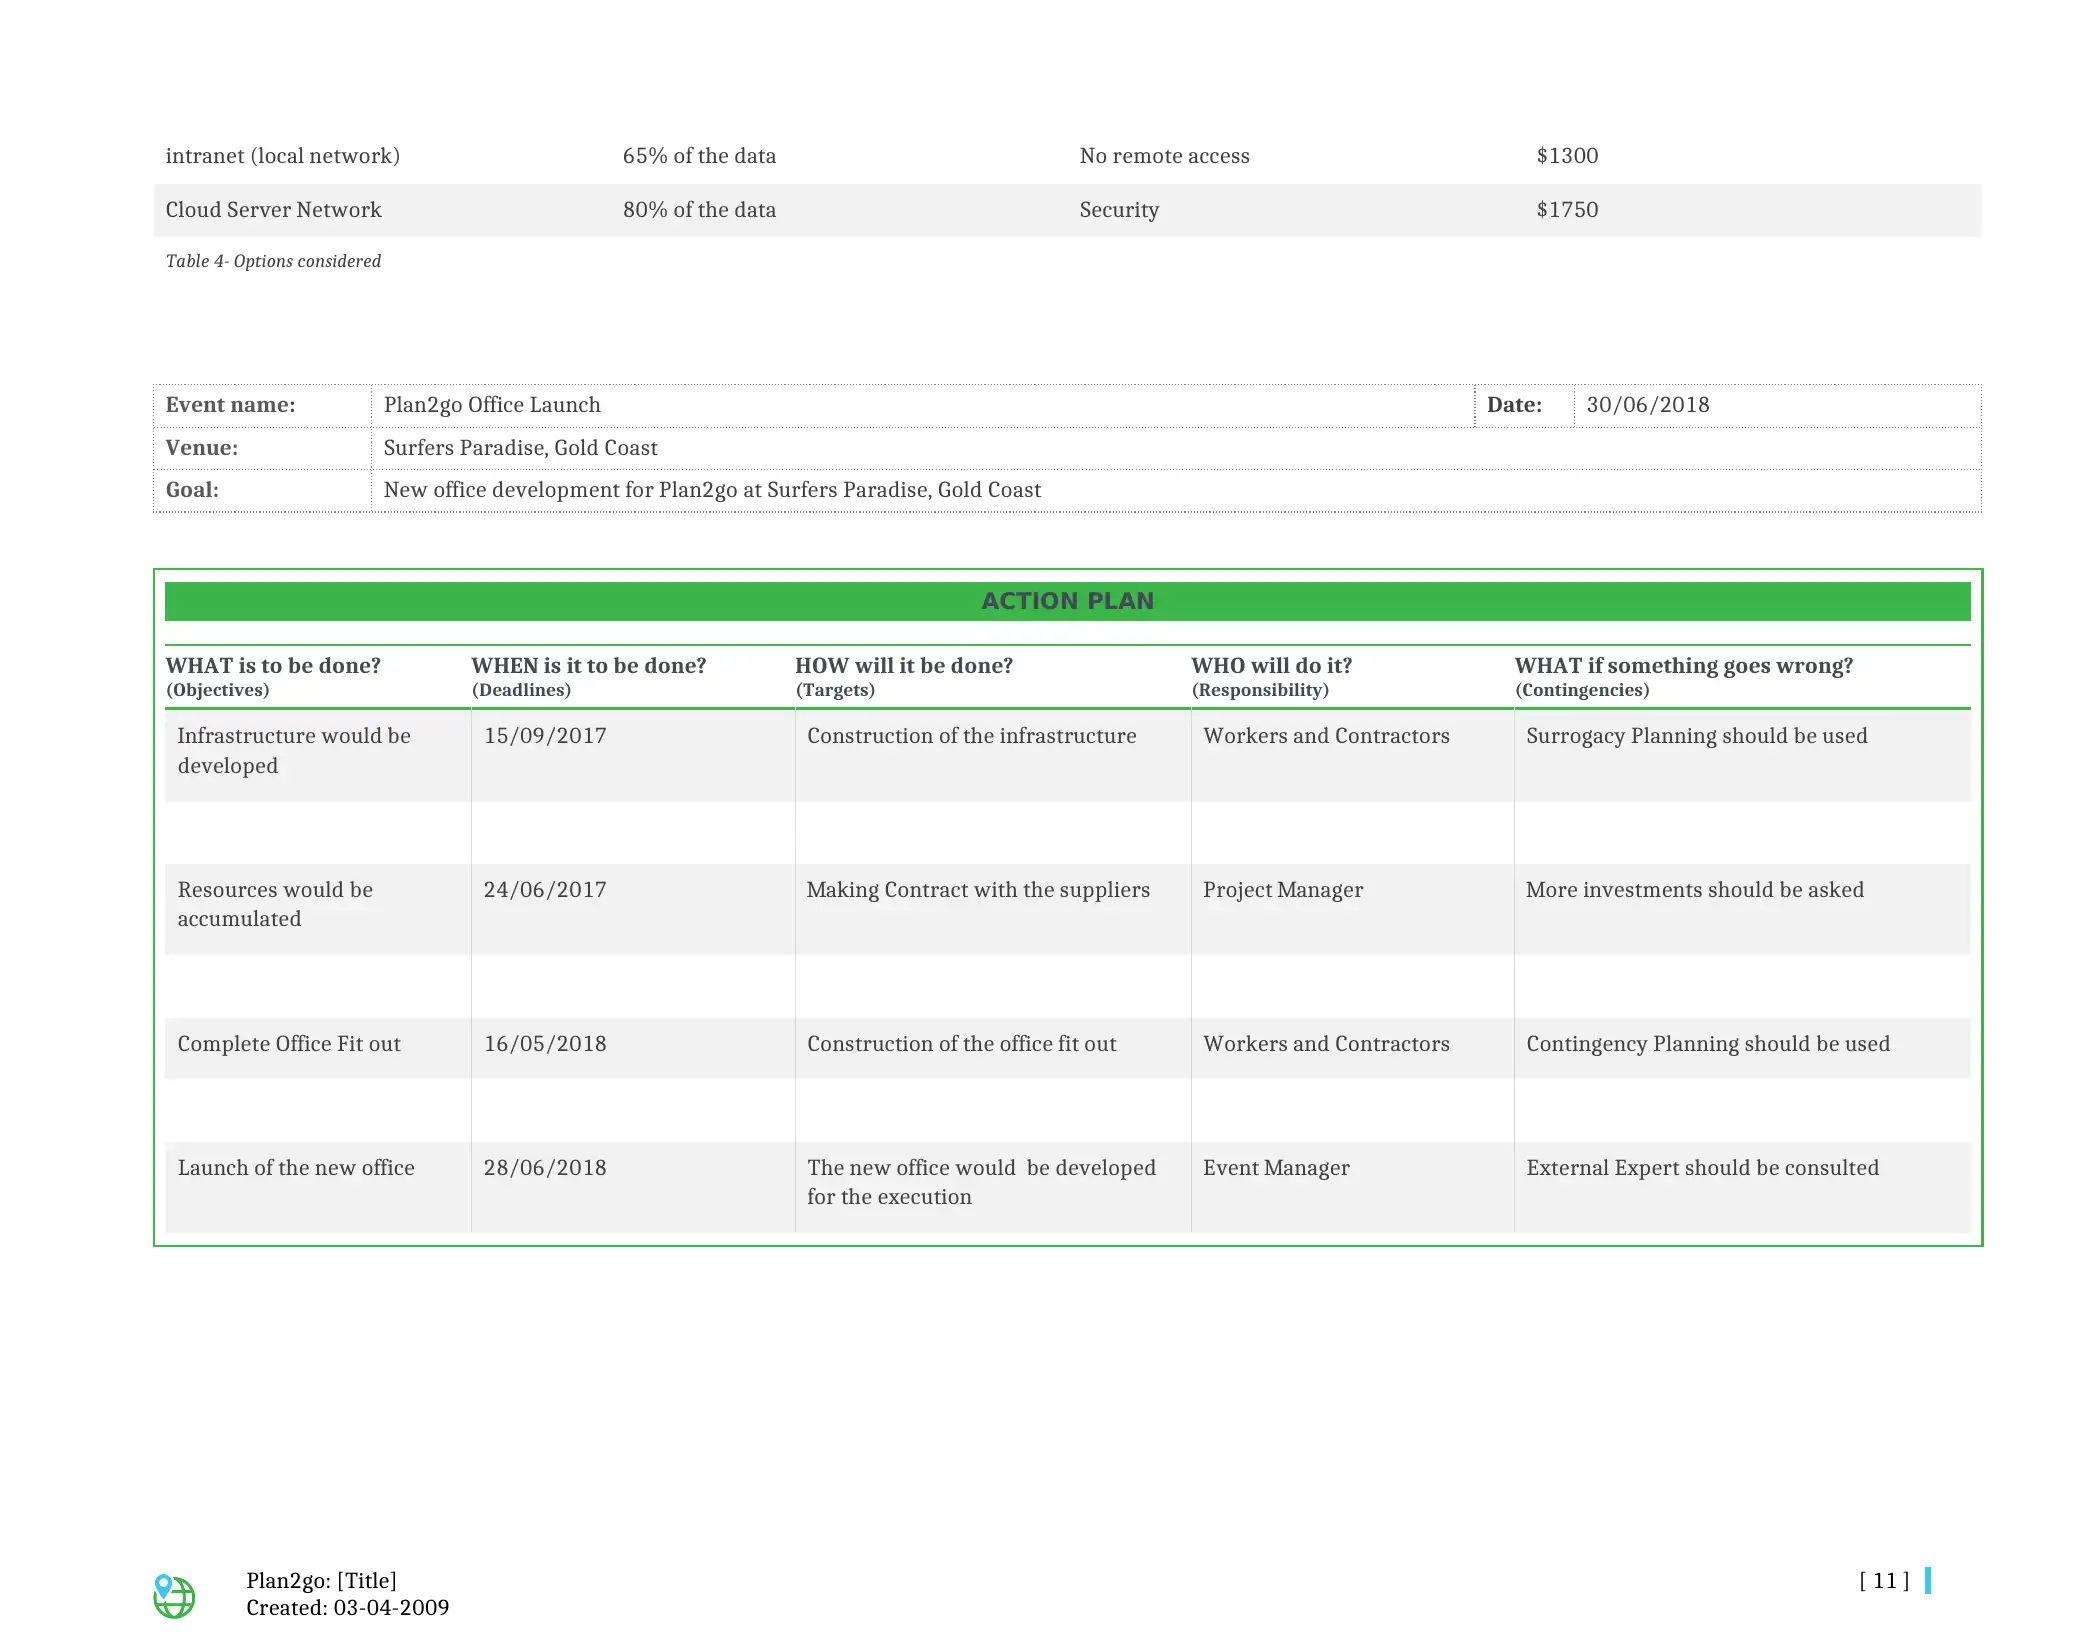Click page number '[ 11 ]'
This screenshot has height=1651, width=2100.
coord(1884,1581)
